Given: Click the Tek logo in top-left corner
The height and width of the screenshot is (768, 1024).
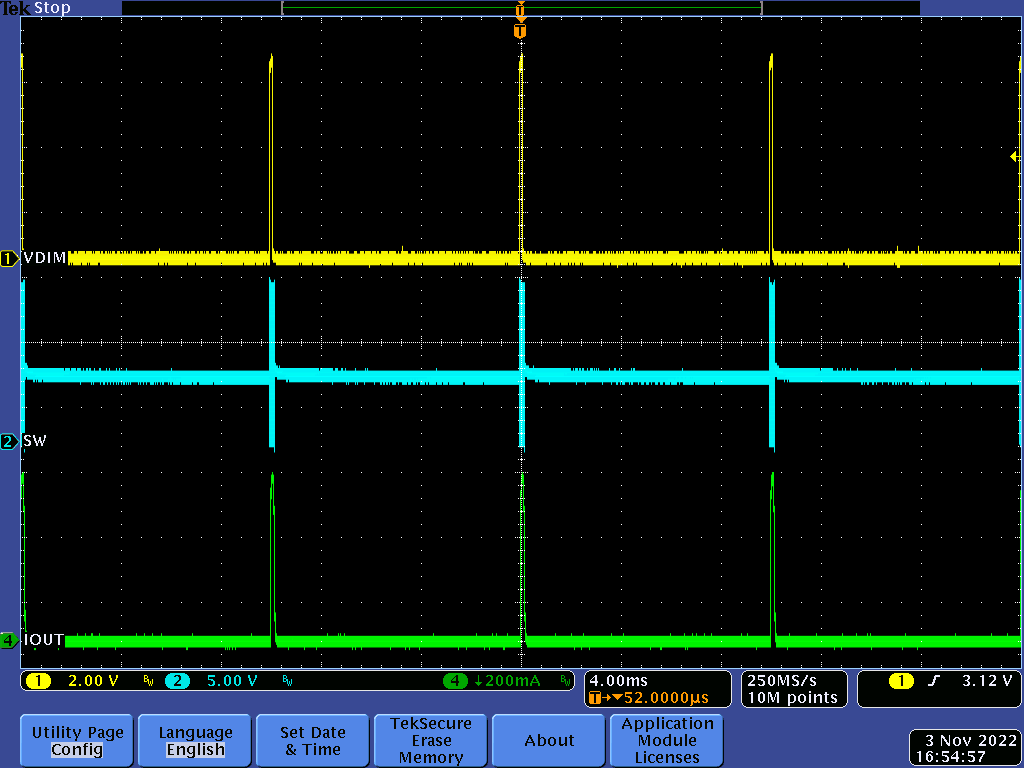Looking at the screenshot, I should pos(14,8).
